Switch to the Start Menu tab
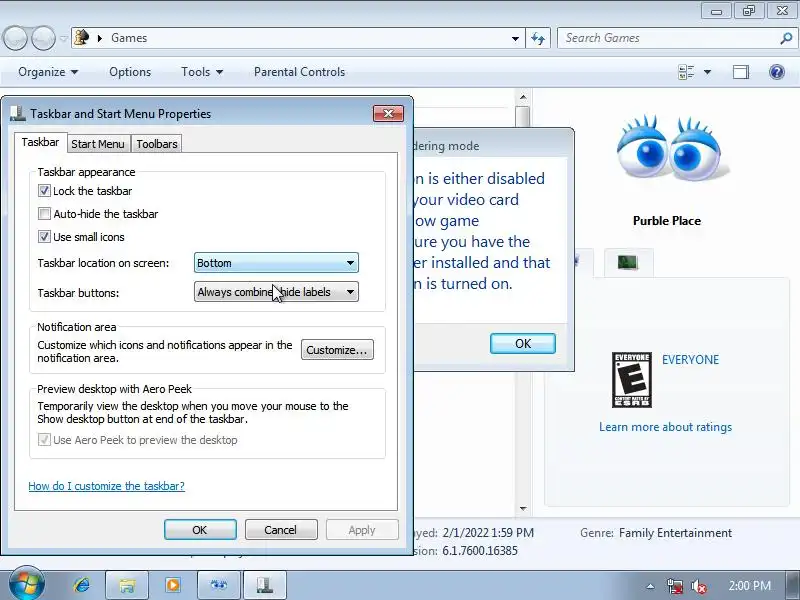Viewport: 800px width, 600px height. [98, 144]
